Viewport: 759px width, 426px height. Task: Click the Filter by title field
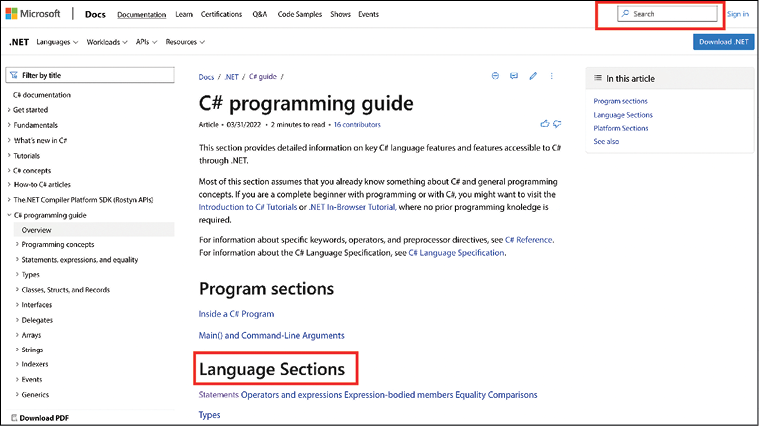tap(90, 75)
